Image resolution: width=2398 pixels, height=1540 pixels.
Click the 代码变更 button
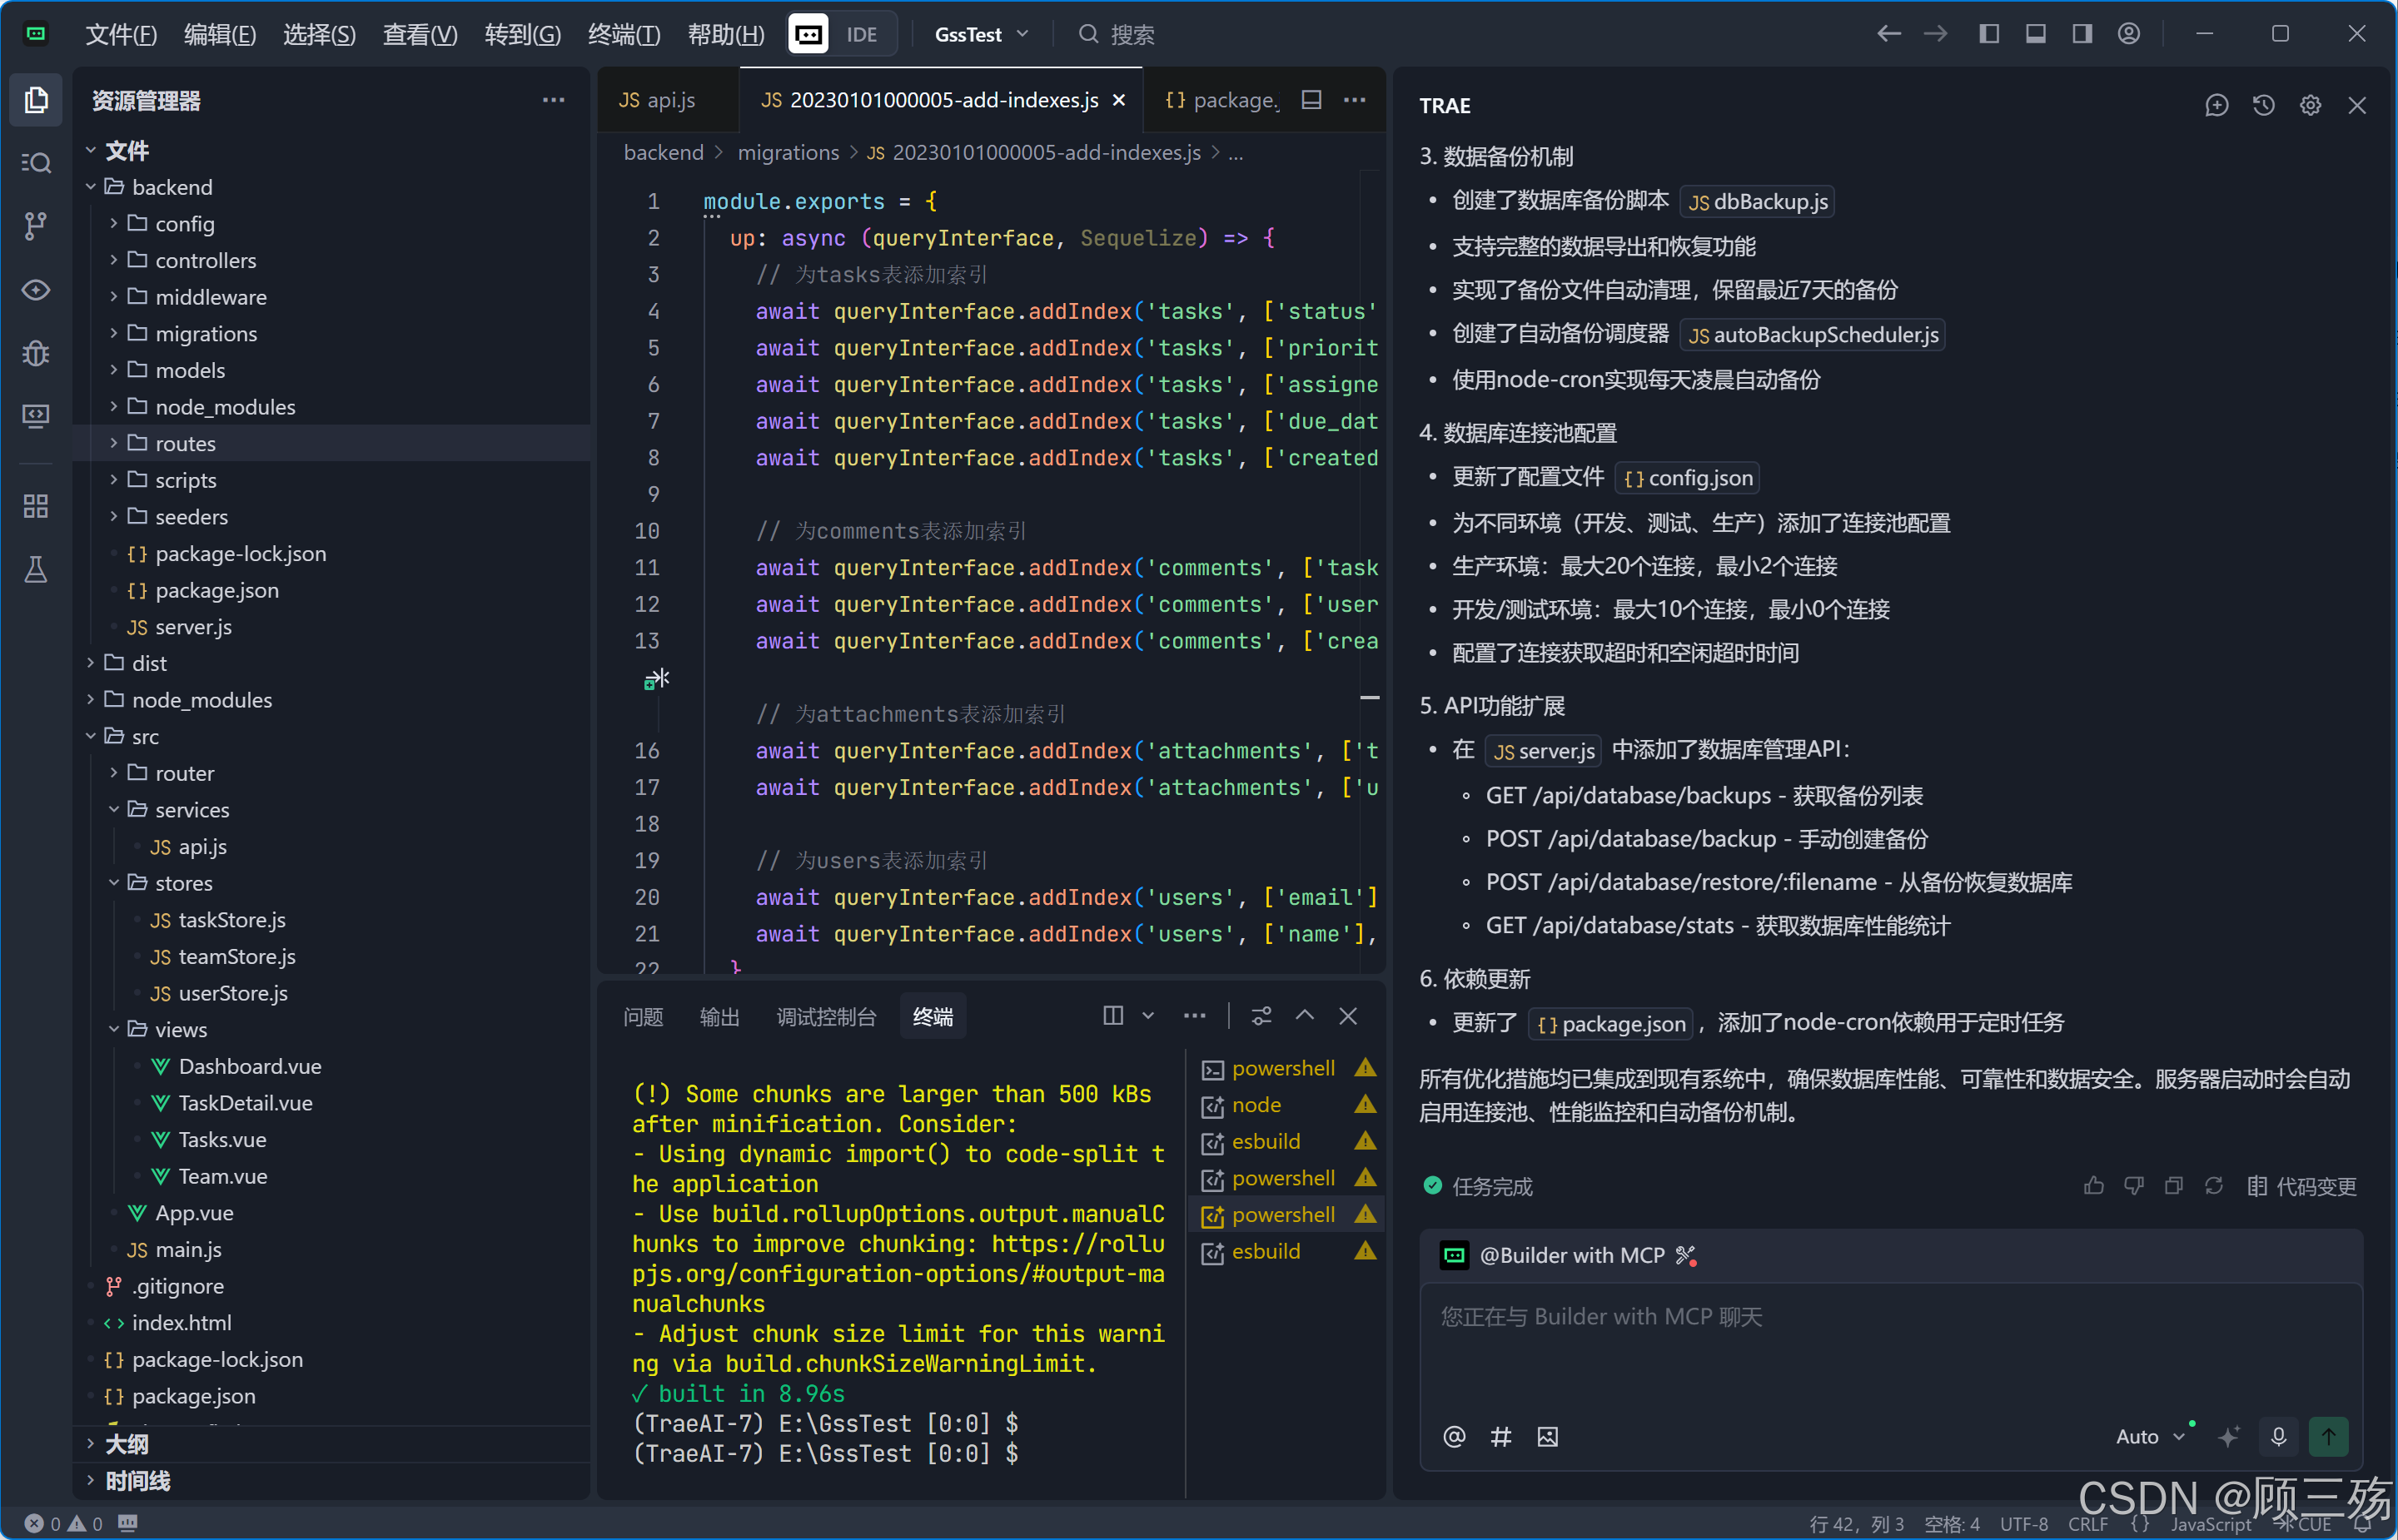(x=2301, y=1186)
